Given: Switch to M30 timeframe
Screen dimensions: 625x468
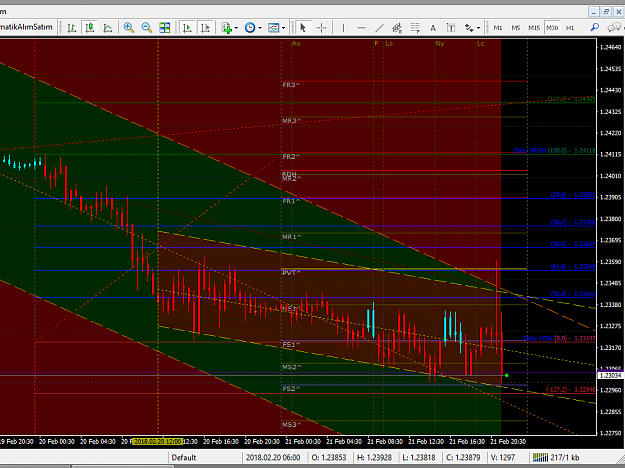Looking at the screenshot, I should tap(552, 28).
